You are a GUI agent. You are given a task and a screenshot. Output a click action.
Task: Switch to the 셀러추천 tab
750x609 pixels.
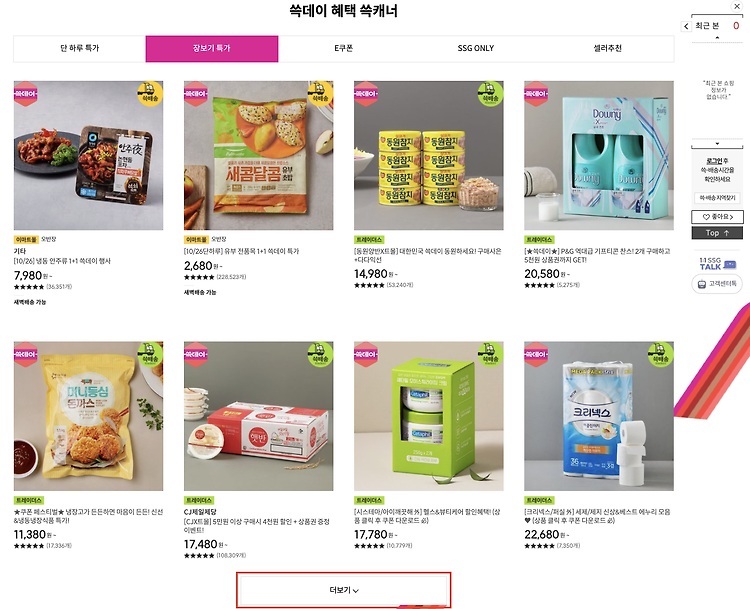pyautogui.click(x=607, y=48)
